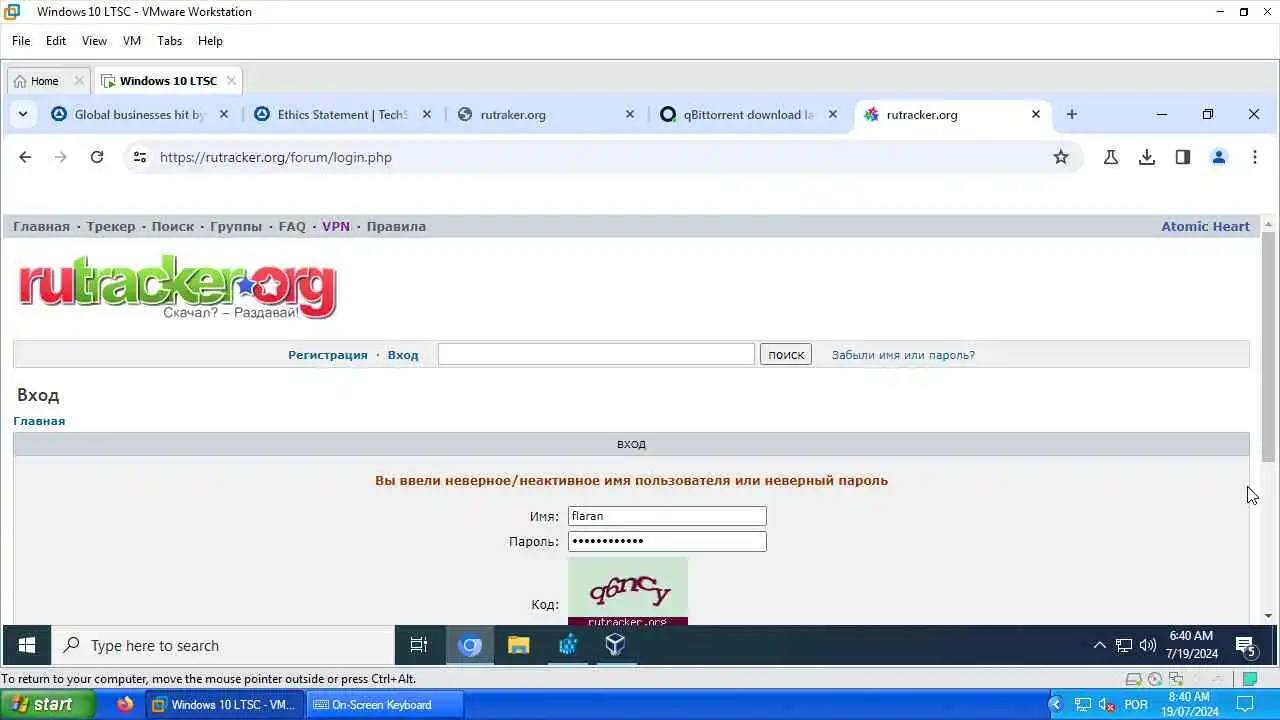The image size is (1280, 720).
Task: Open Task View in guest taskbar
Action: [x=419, y=645]
